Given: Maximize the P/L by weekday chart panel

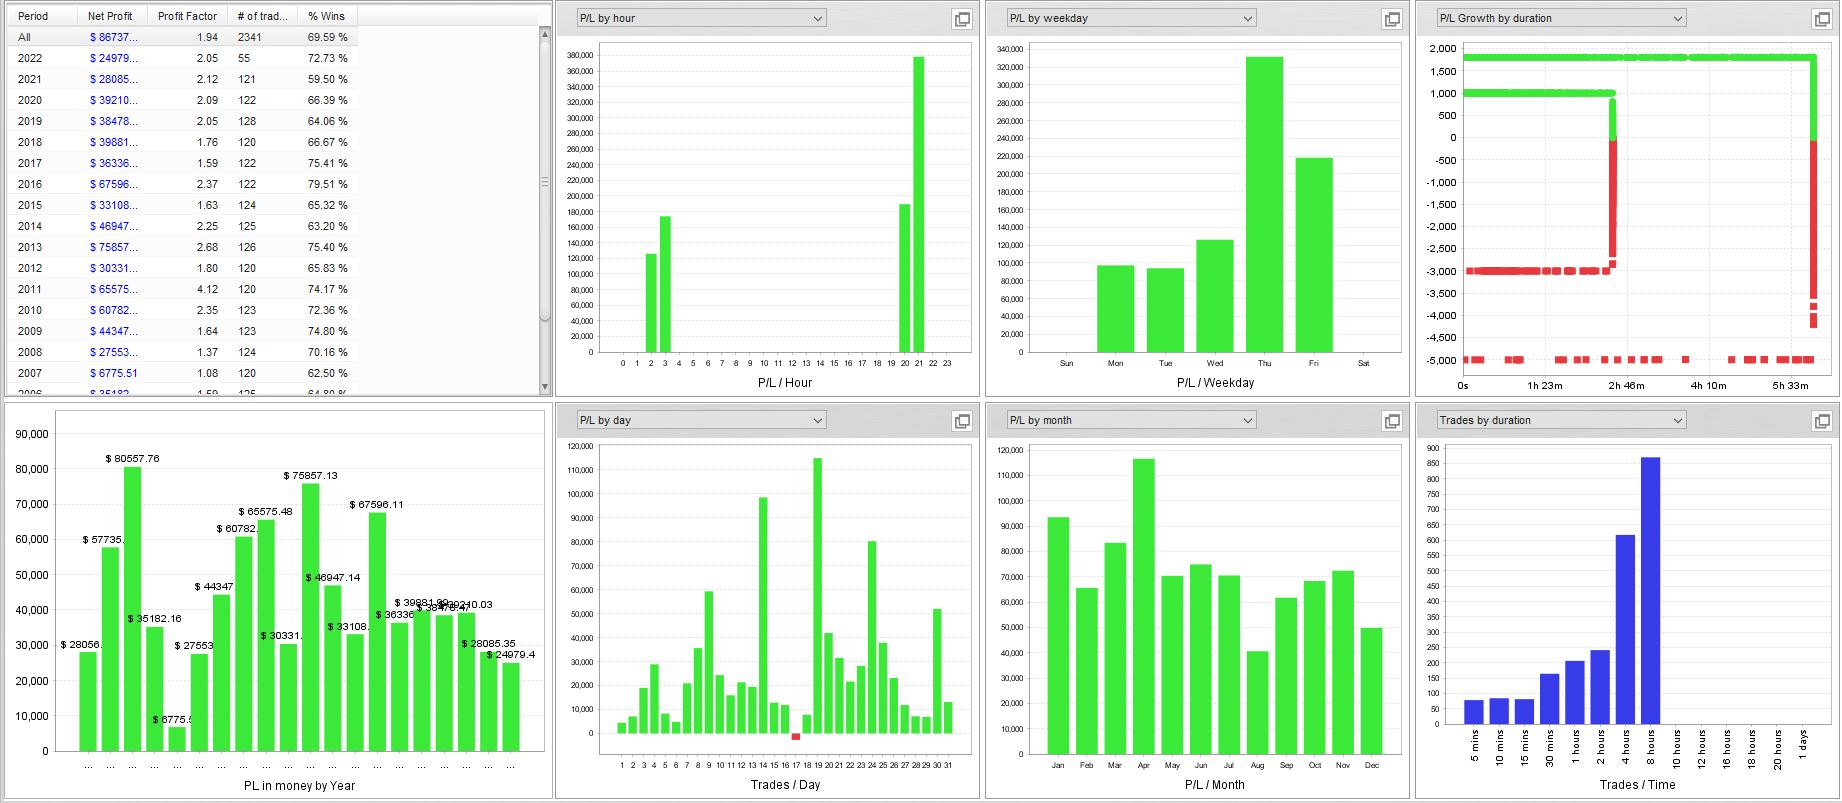Looking at the screenshot, I should coord(1392,19).
